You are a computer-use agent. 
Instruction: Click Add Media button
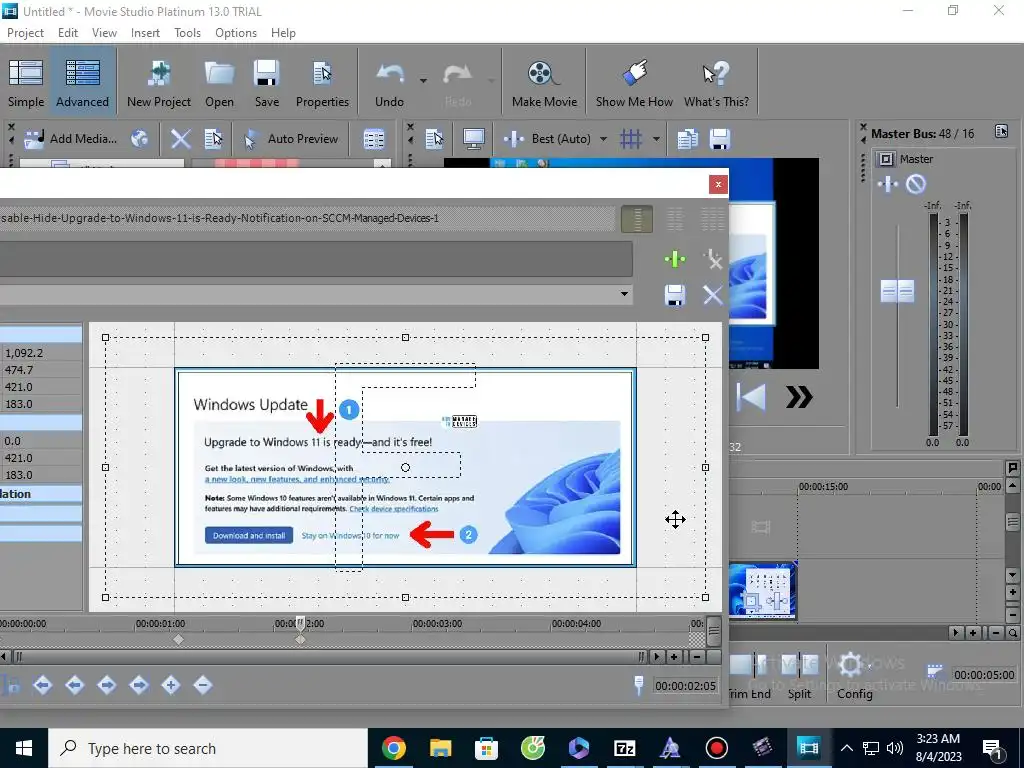71,138
